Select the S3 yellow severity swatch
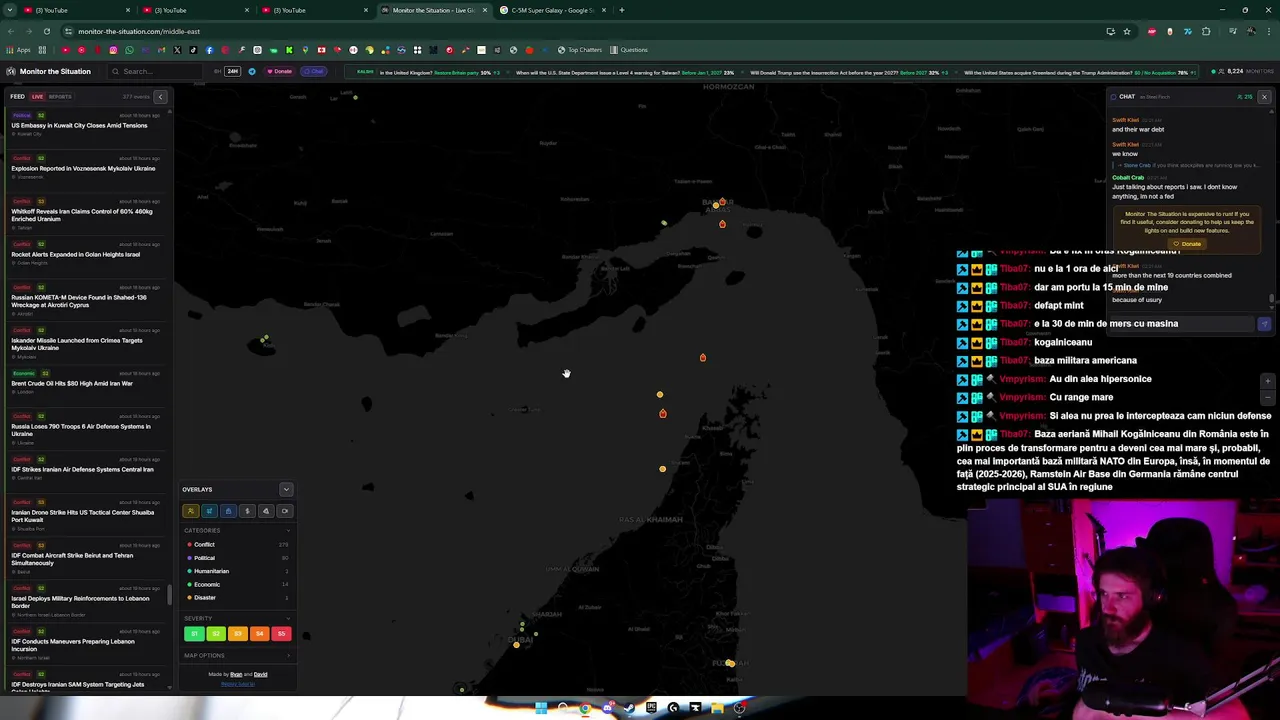Image resolution: width=1280 pixels, height=720 pixels. point(237,634)
